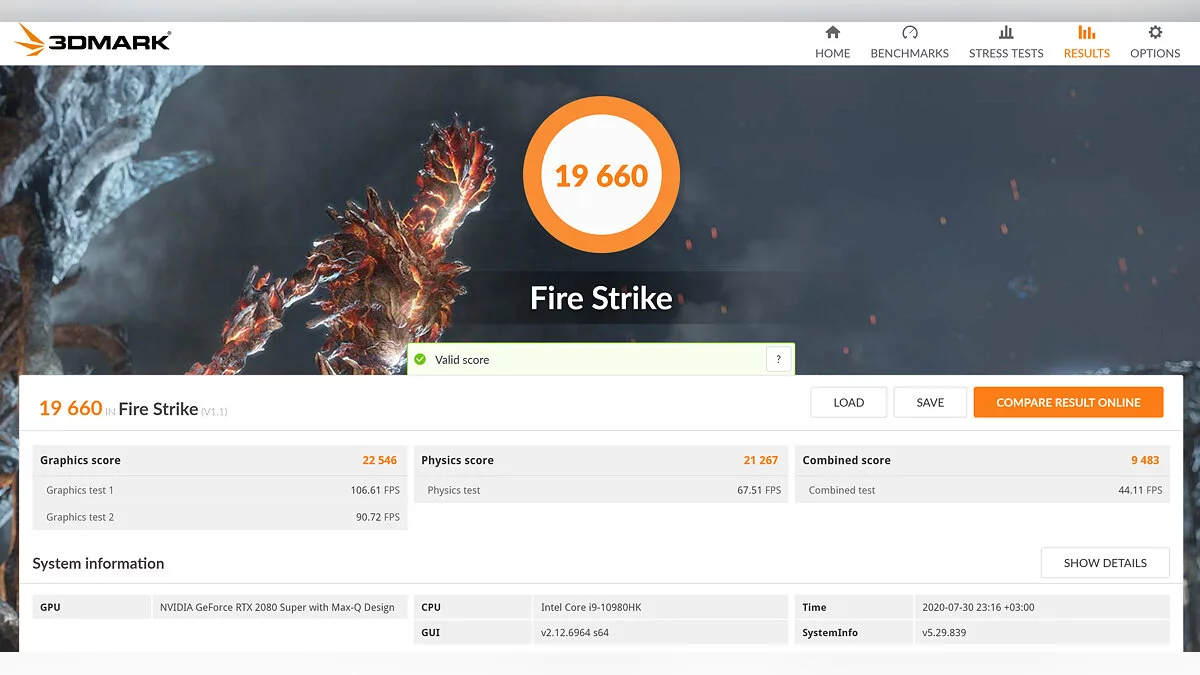This screenshot has height=675, width=1200.
Task: Click the SHOW DETAILS button
Action: coord(1105,563)
